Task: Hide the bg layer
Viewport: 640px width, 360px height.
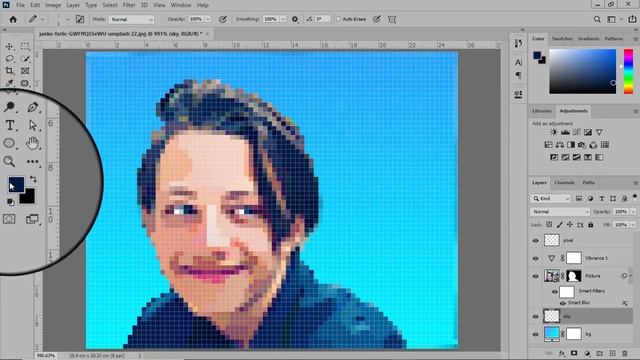Action: click(536, 334)
